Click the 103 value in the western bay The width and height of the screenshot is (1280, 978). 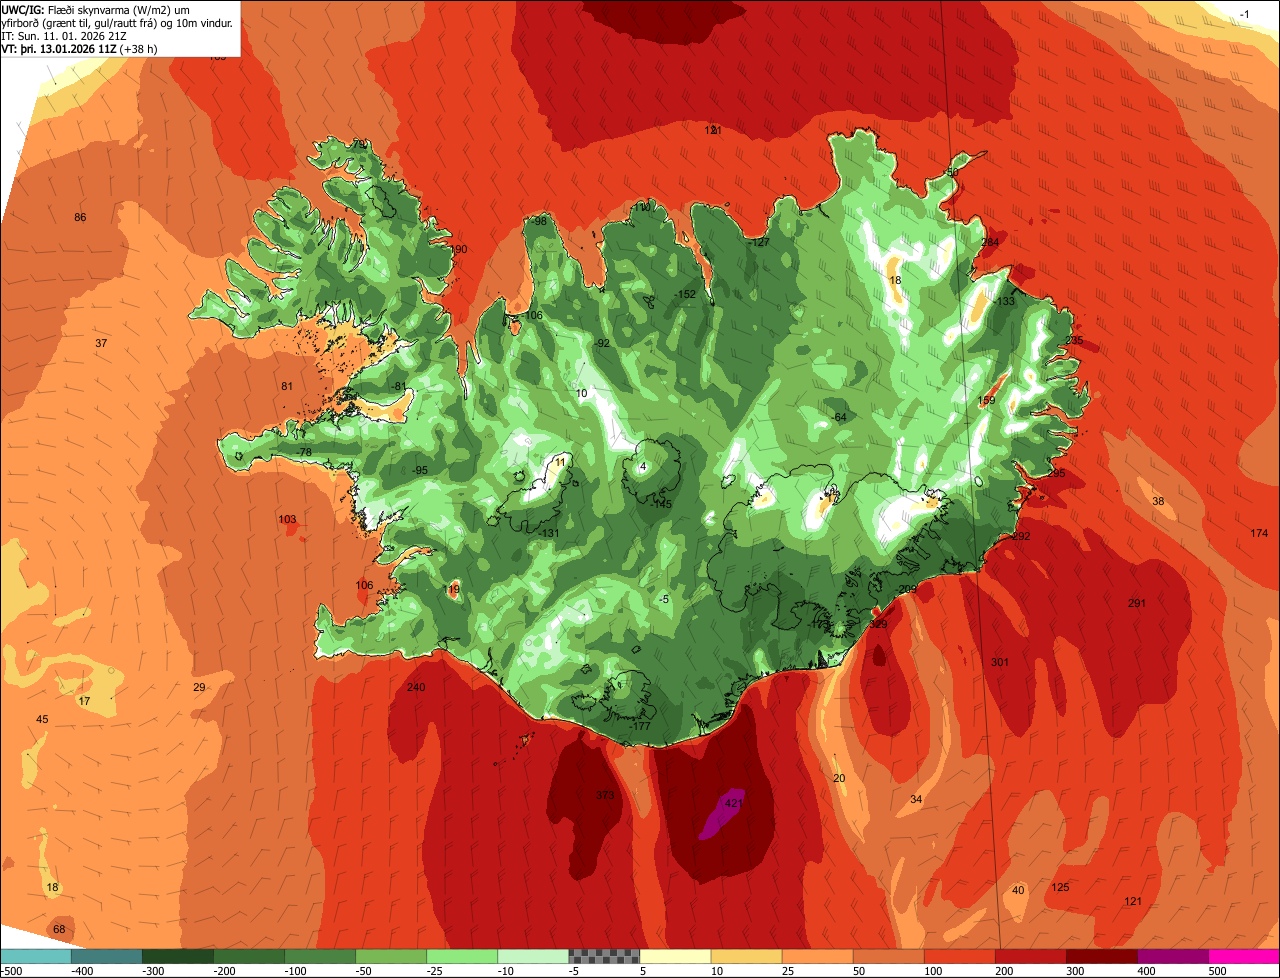287,519
